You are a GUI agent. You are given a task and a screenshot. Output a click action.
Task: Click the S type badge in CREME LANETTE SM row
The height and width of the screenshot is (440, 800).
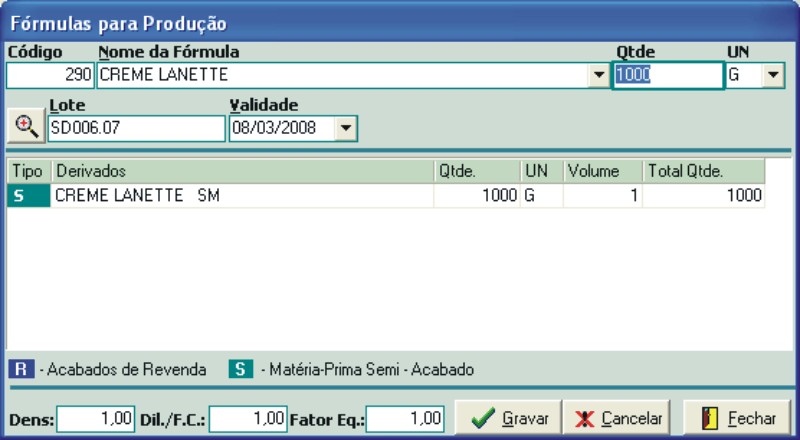coord(29,195)
